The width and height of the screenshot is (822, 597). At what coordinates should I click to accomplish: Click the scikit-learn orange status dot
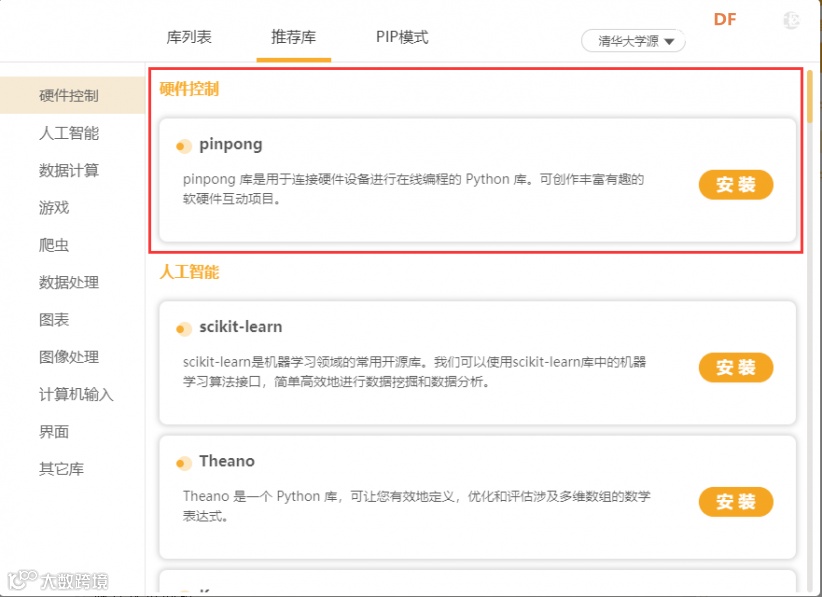click(183, 329)
